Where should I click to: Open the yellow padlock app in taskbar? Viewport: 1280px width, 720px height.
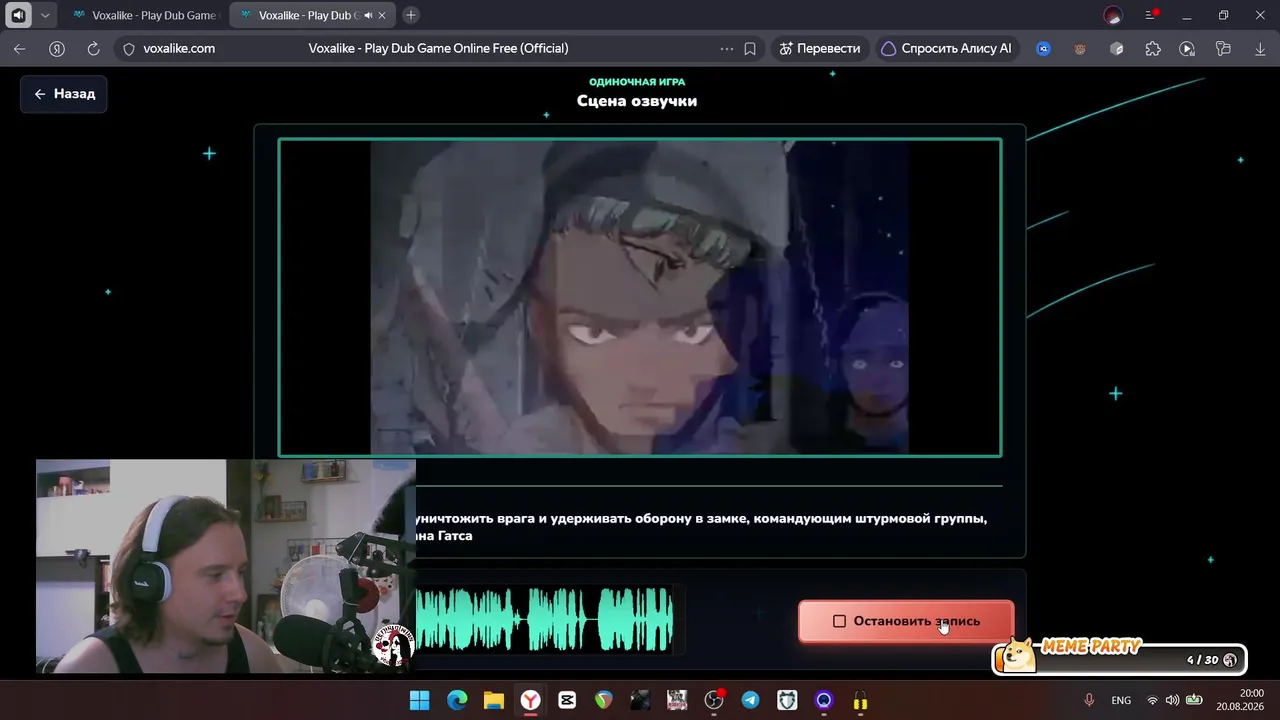[860, 700]
